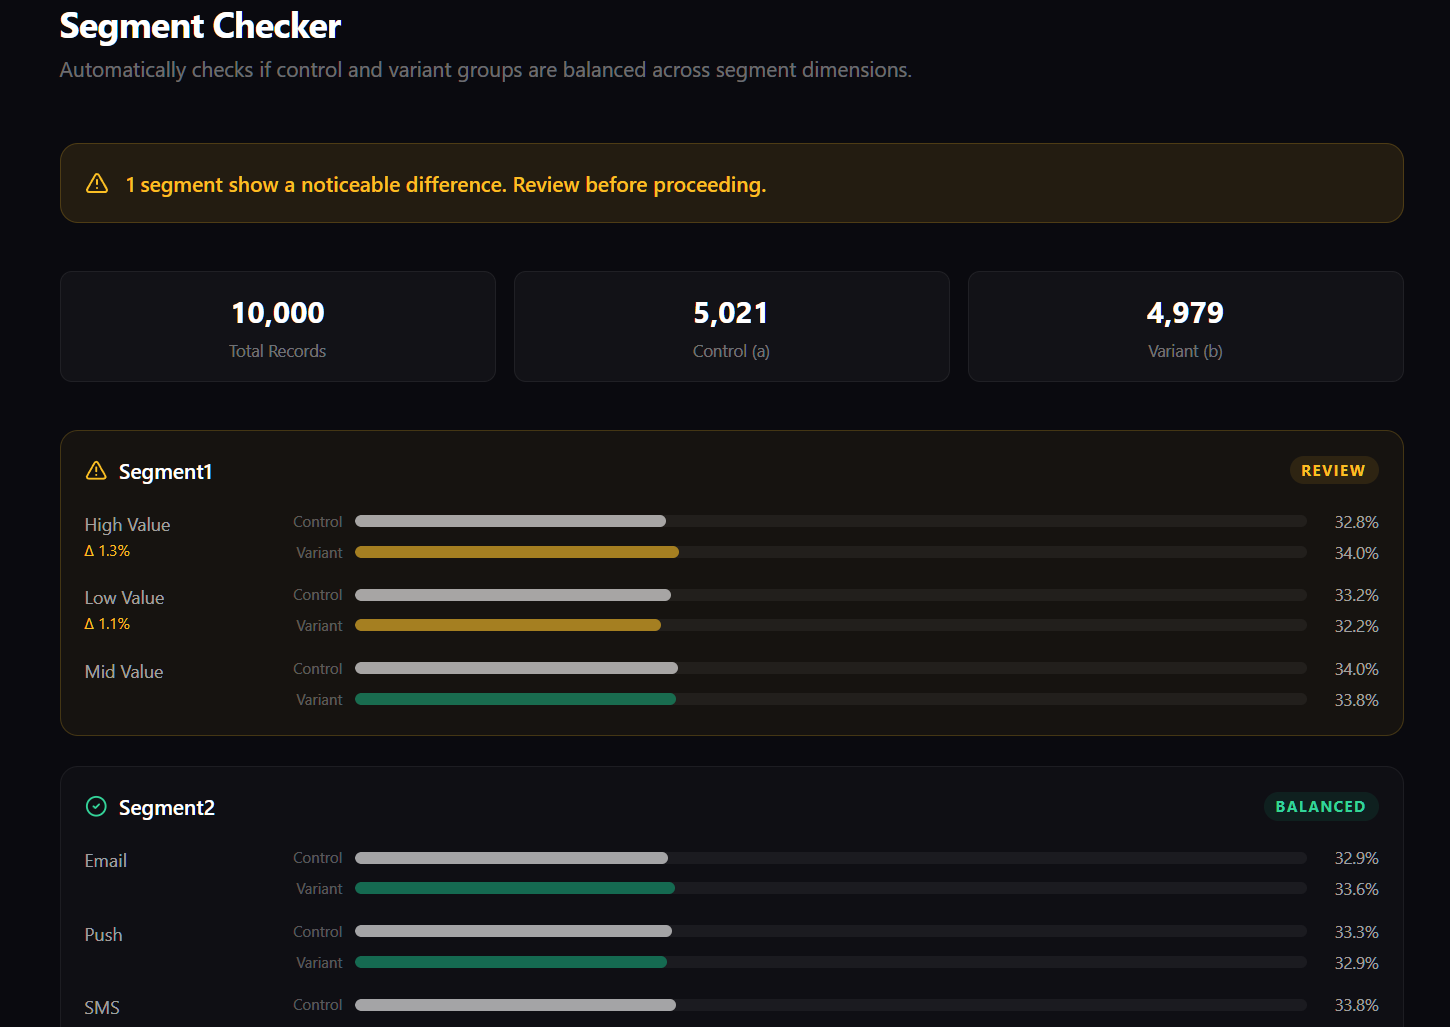This screenshot has width=1450, height=1027.
Task: Click the green check icon beside Segment2
Action: [96, 806]
